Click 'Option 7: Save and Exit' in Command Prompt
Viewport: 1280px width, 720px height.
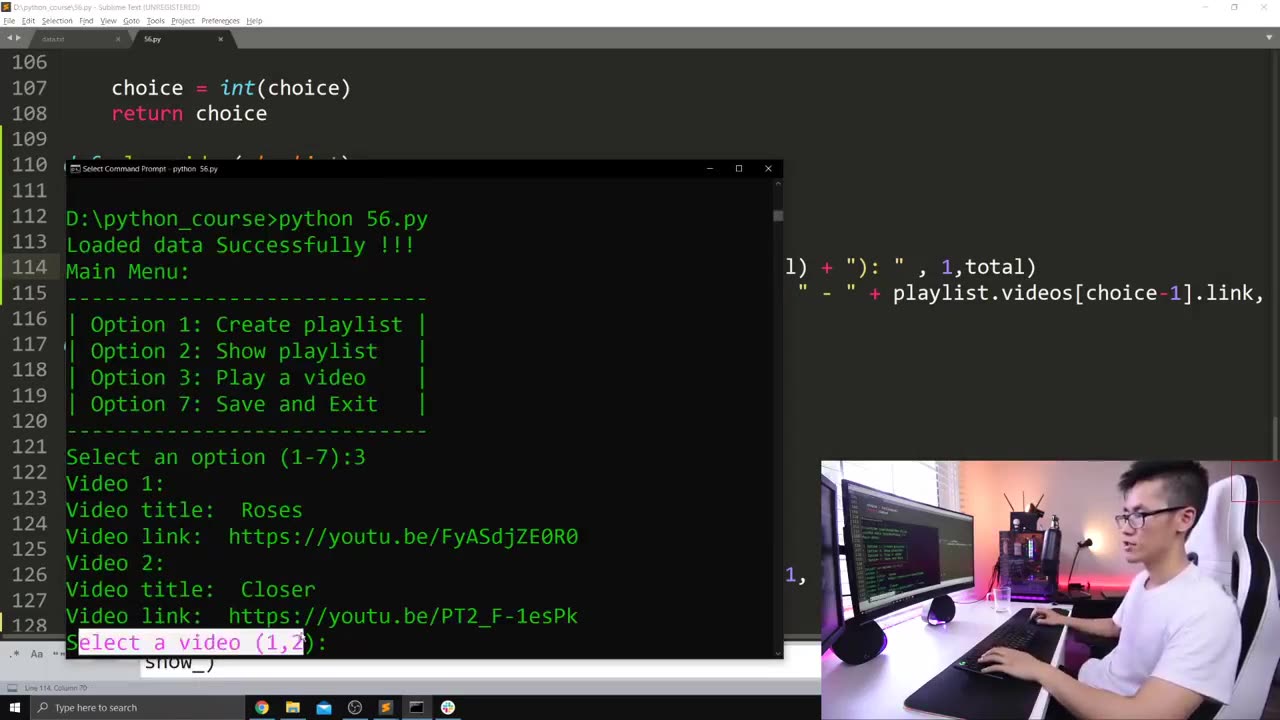[x=234, y=404]
